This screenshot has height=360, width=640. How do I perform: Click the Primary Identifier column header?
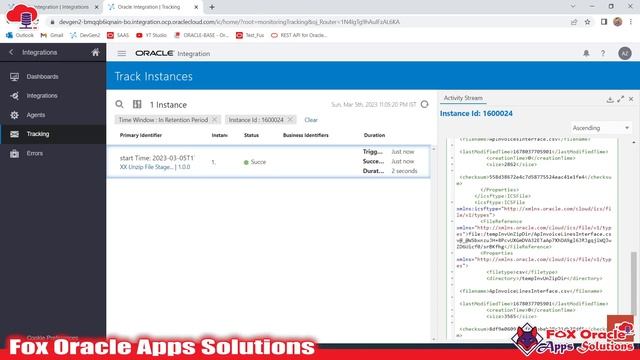(141, 135)
